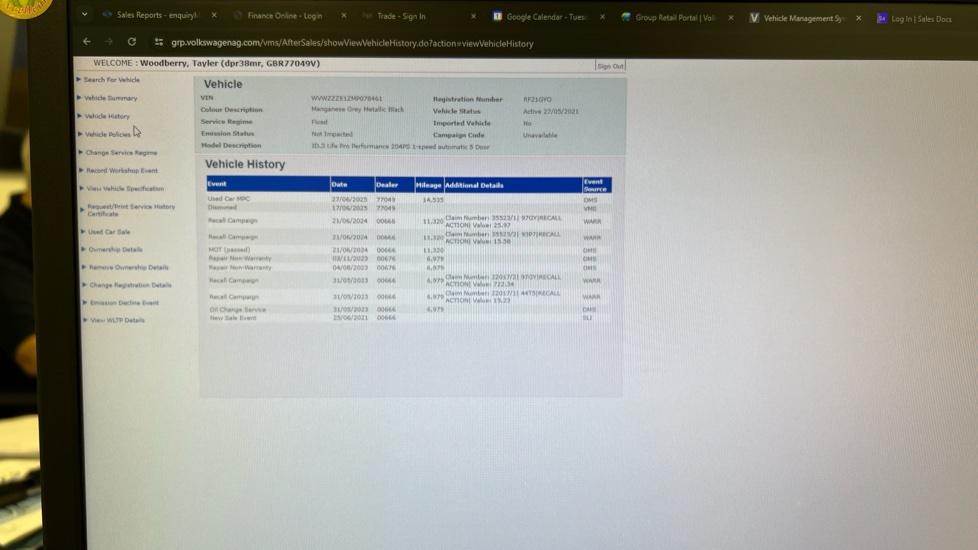The width and height of the screenshot is (978, 550).
Task: Switch to Finance Online - Login tab
Action: click(x=284, y=16)
